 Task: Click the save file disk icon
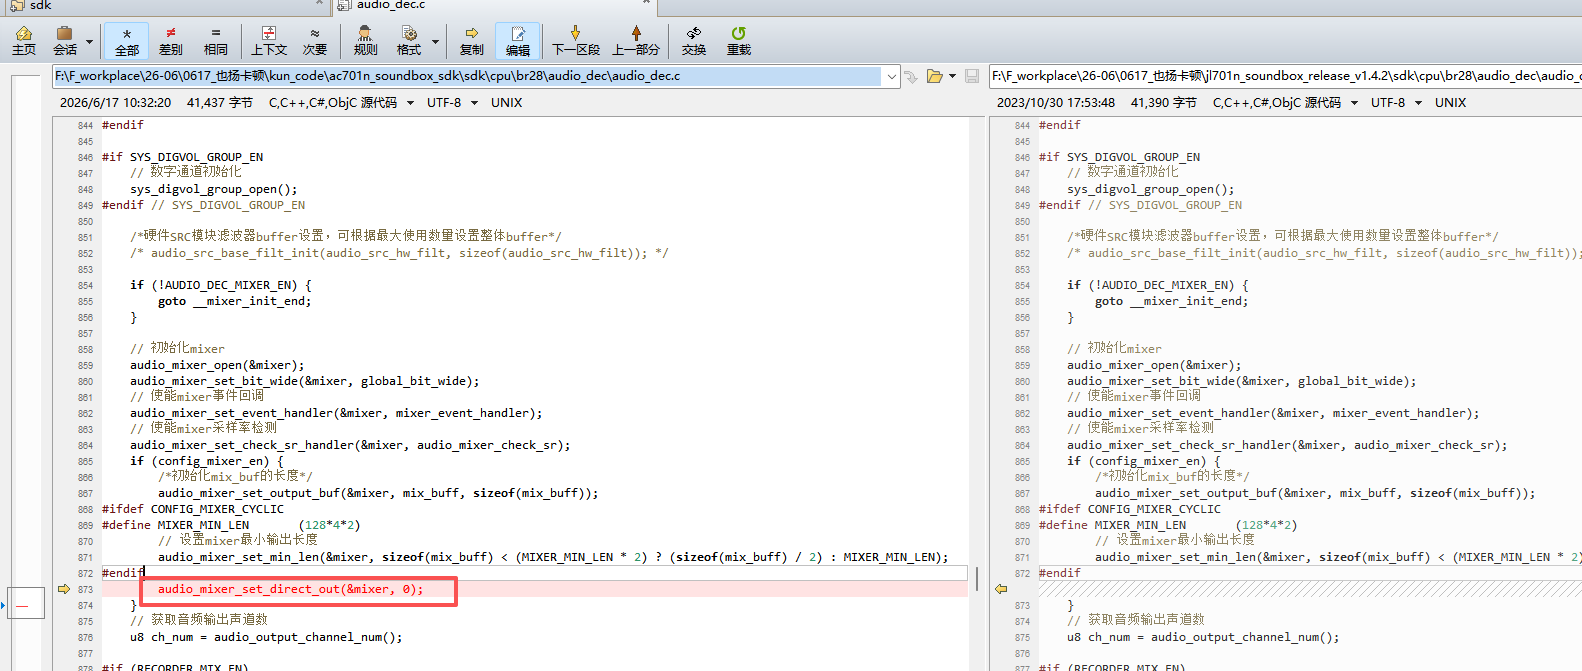tap(972, 76)
